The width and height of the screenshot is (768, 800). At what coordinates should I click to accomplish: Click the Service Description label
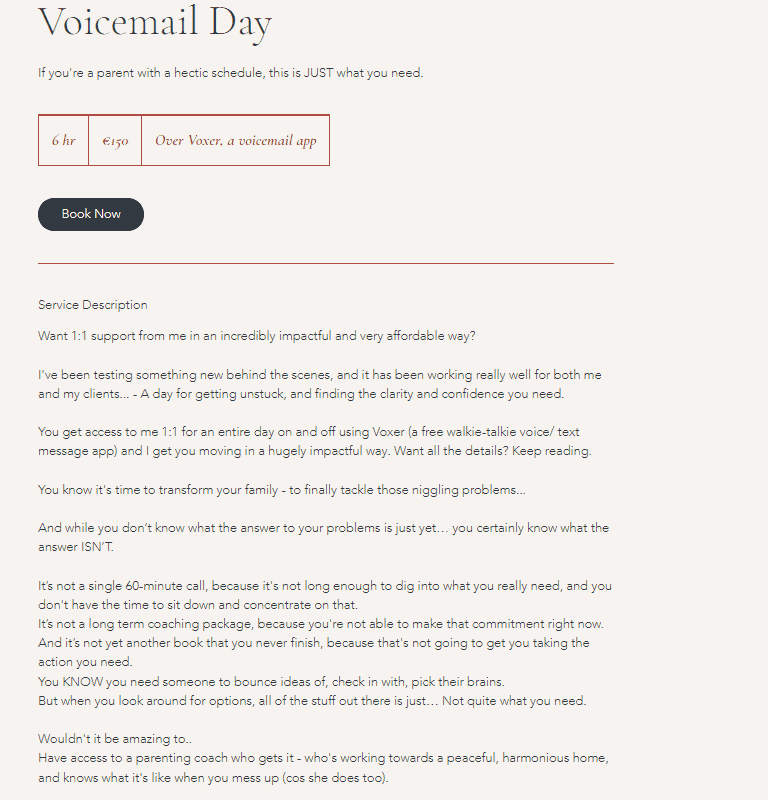93,305
